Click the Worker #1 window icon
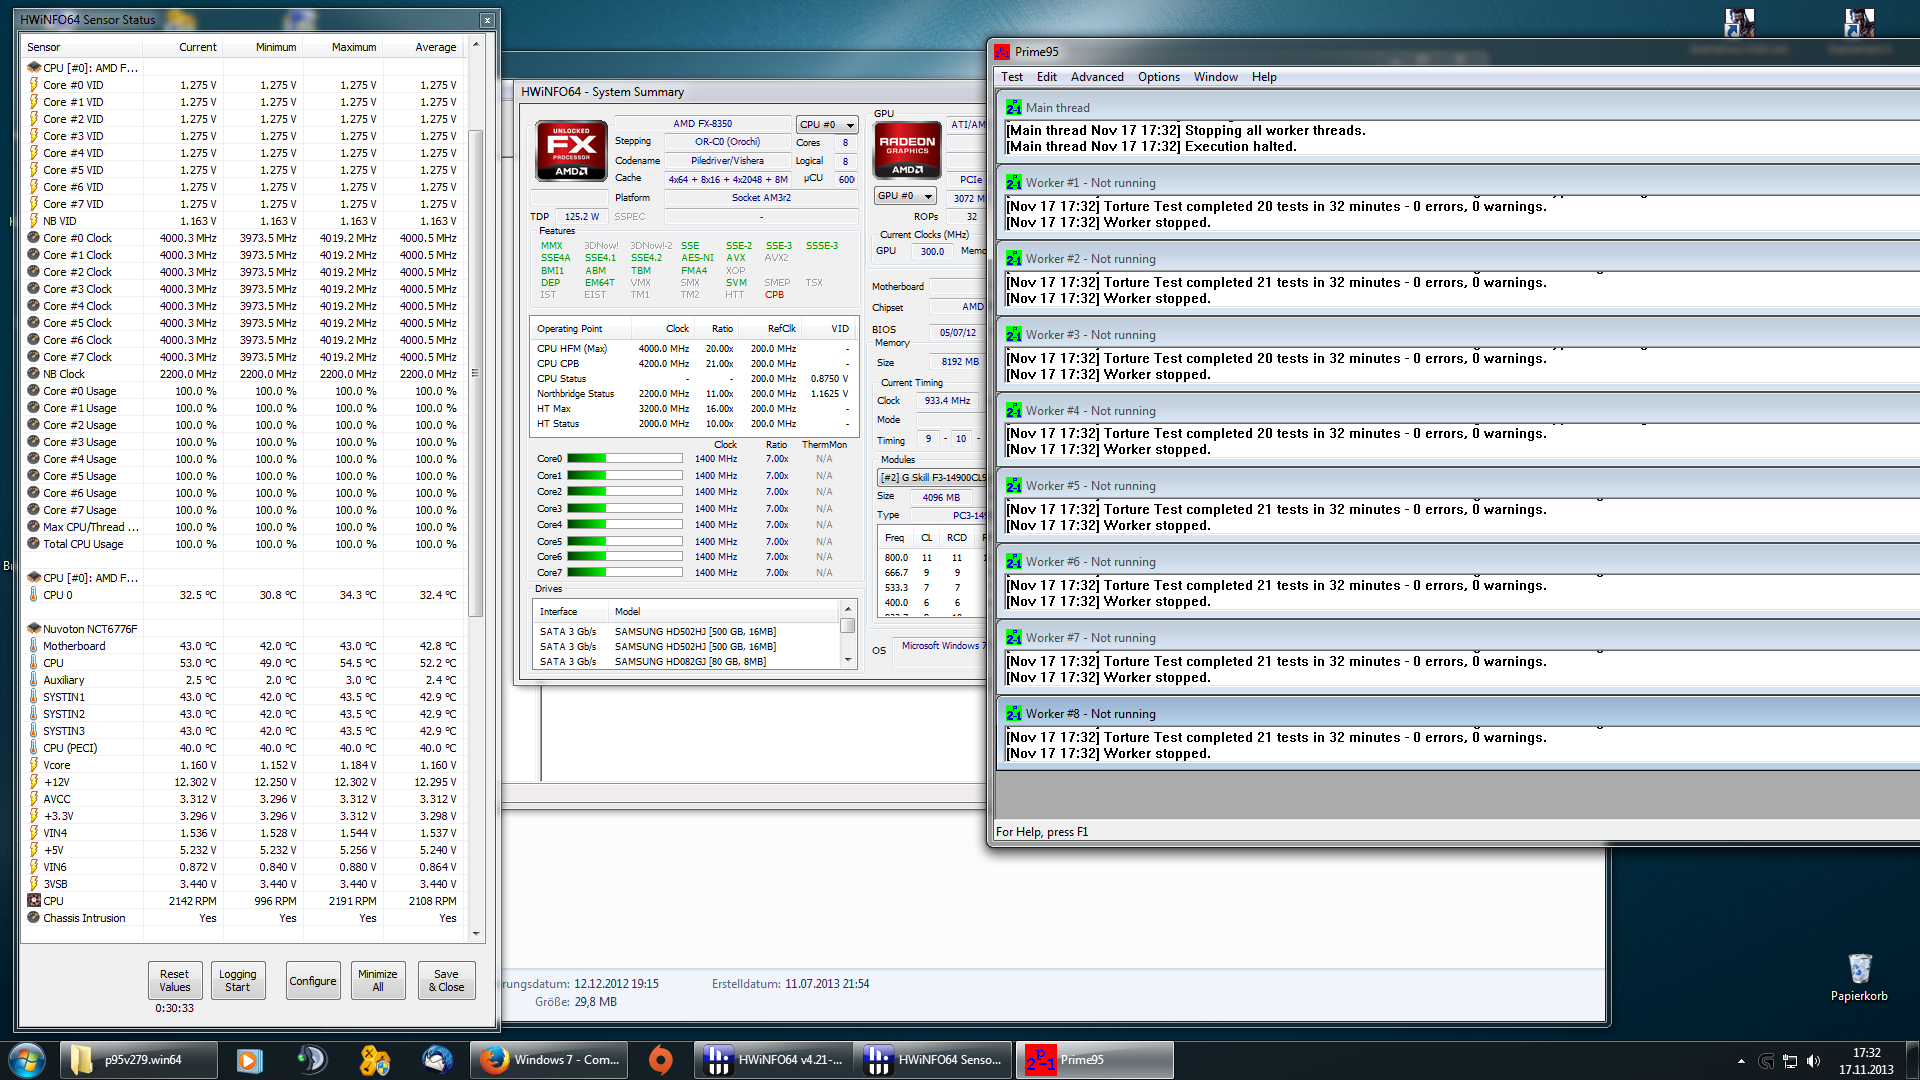Screen dimensions: 1920x1080 coord(1014,183)
